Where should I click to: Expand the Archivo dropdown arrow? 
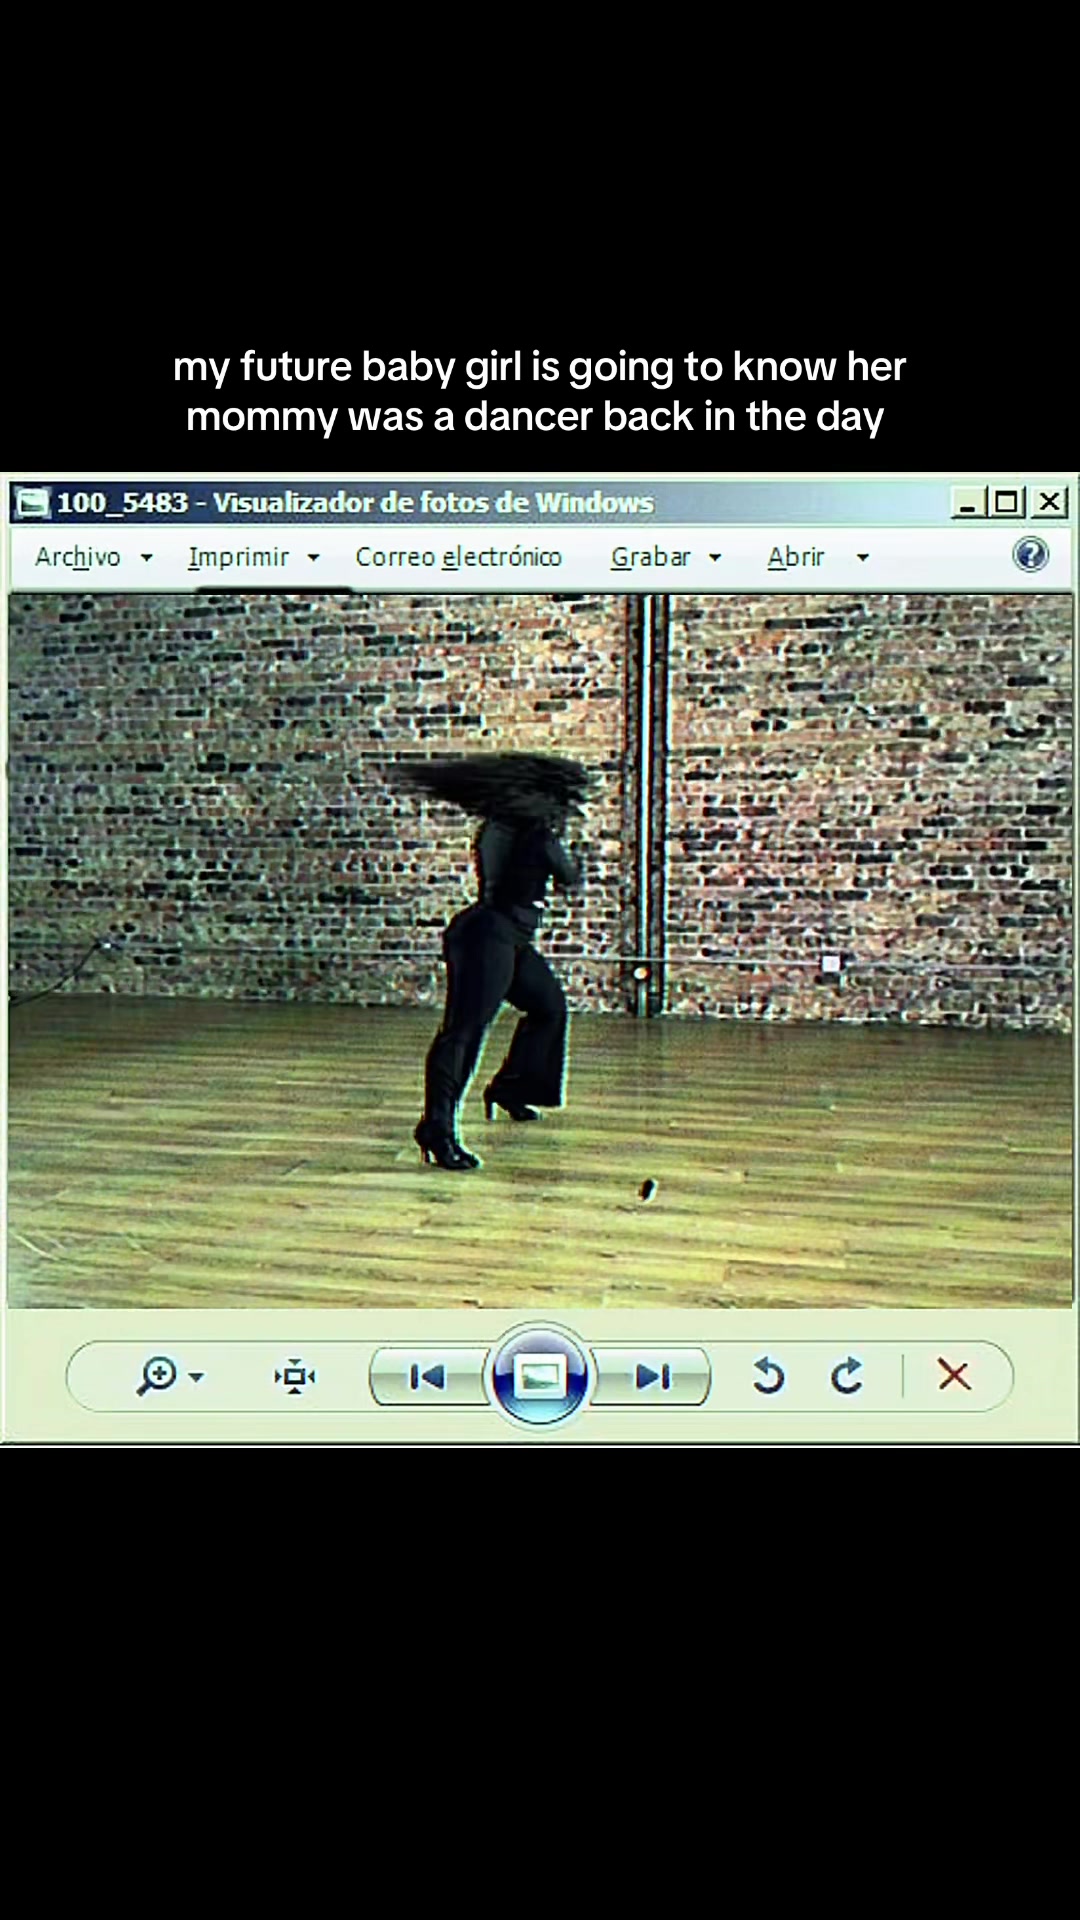pyautogui.click(x=147, y=558)
